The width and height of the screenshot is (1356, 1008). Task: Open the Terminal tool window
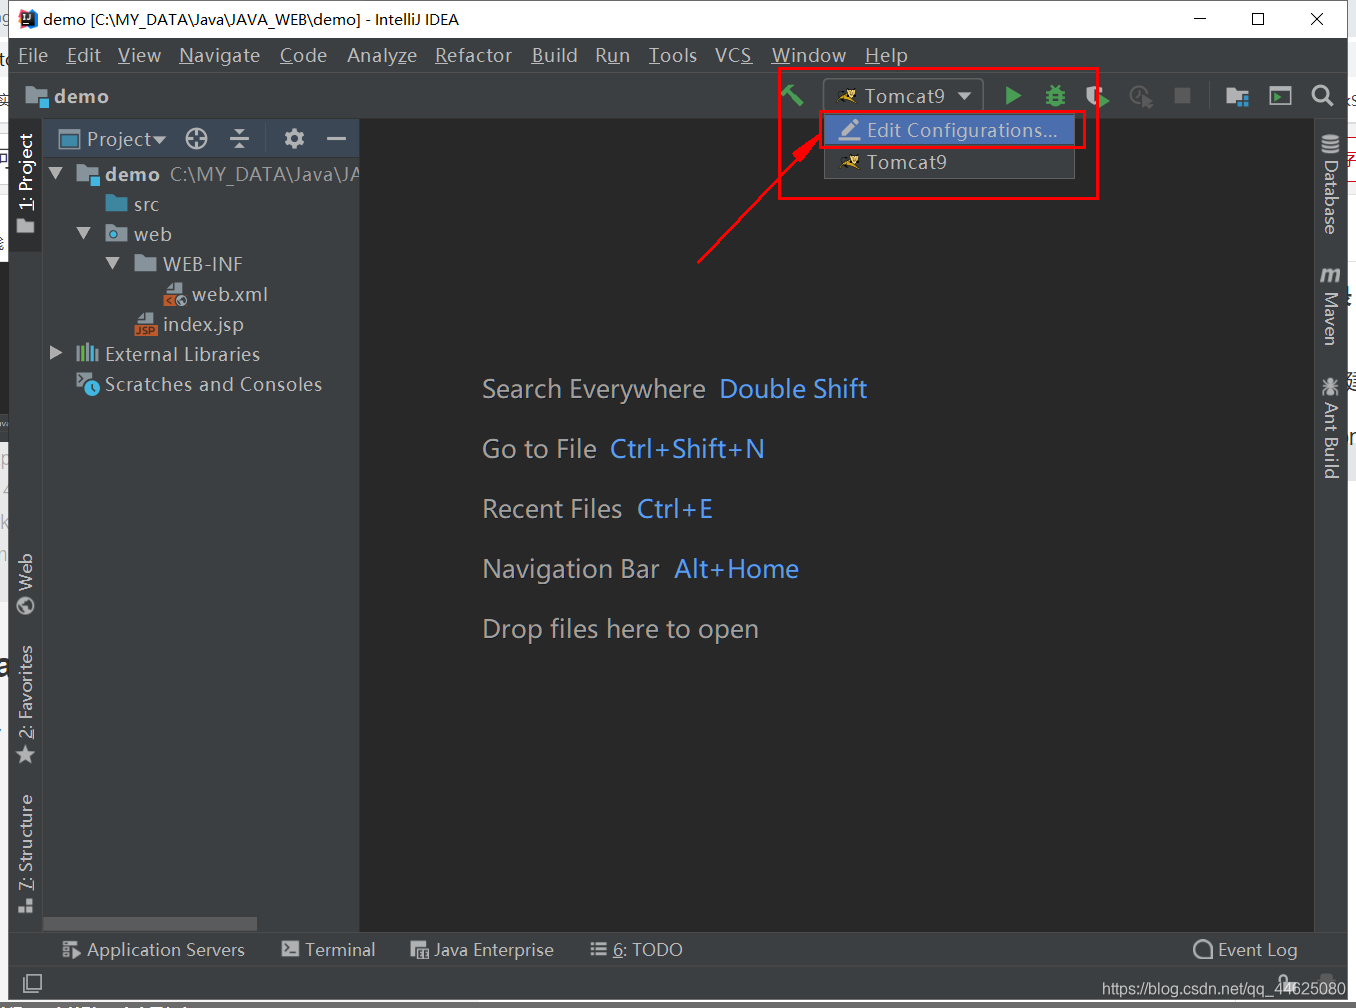[328, 950]
